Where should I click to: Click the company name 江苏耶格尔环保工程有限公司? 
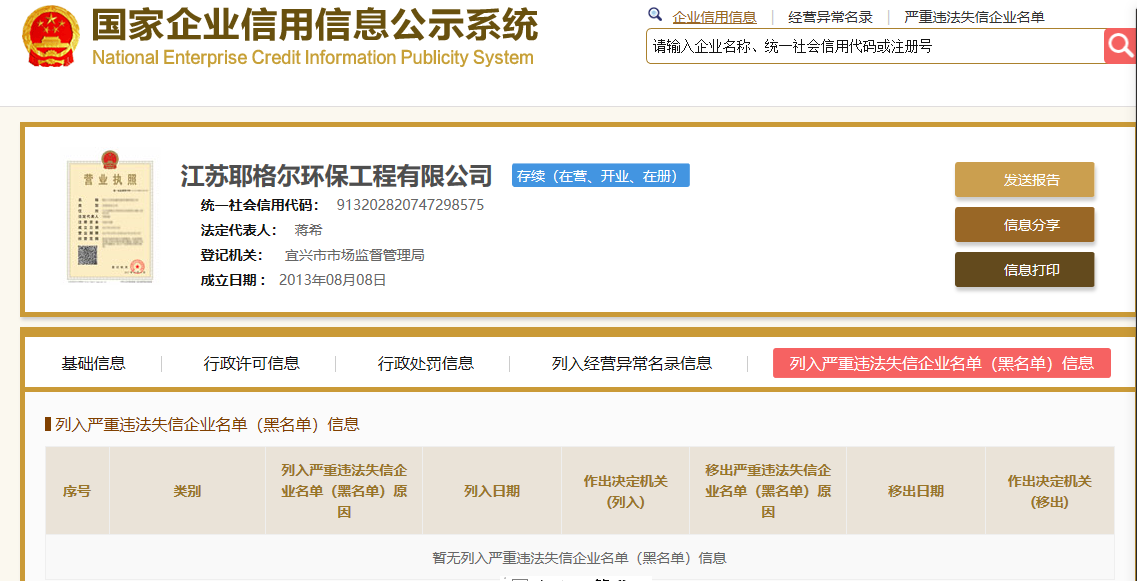(x=336, y=176)
